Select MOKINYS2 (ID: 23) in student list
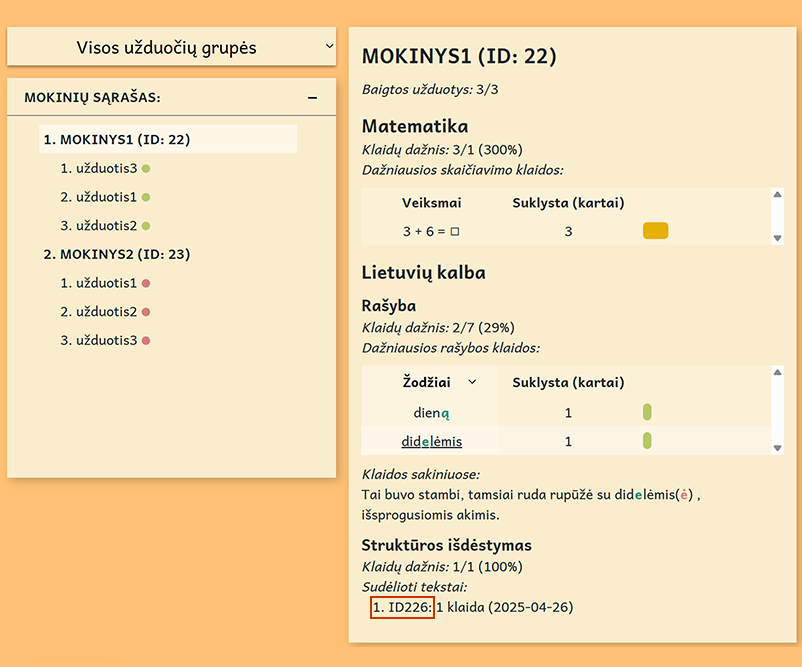 [117, 254]
